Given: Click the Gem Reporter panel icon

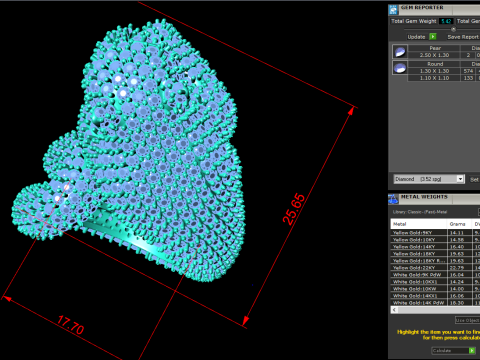Looking at the screenshot, I should click(394, 10).
